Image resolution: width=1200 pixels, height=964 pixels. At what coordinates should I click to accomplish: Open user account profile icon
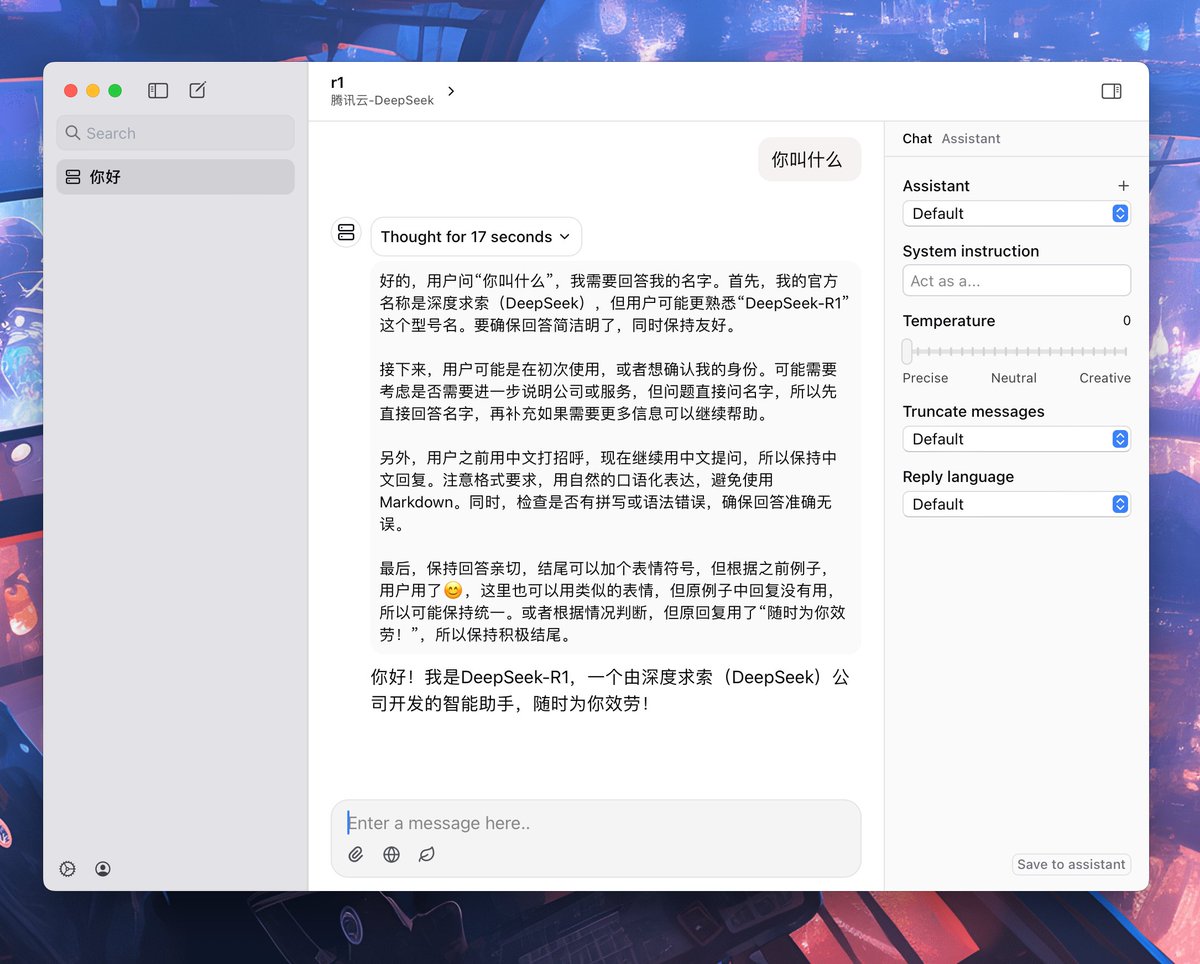[x=103, y=869]
